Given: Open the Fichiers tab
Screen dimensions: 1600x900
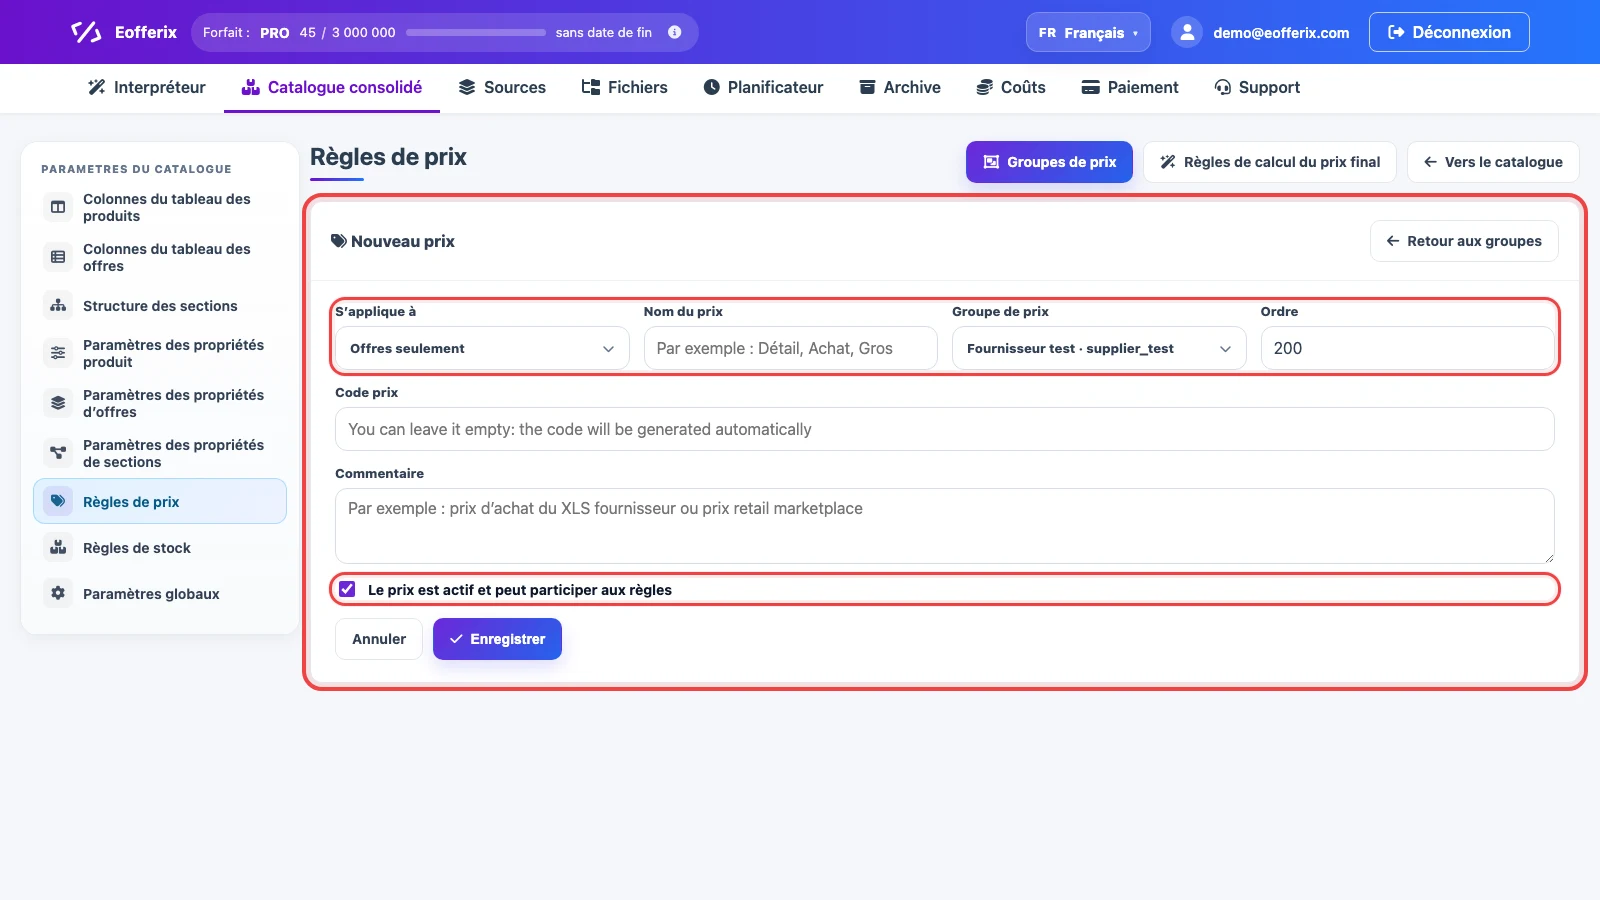Looking at the screenshot, I should 625,87.
